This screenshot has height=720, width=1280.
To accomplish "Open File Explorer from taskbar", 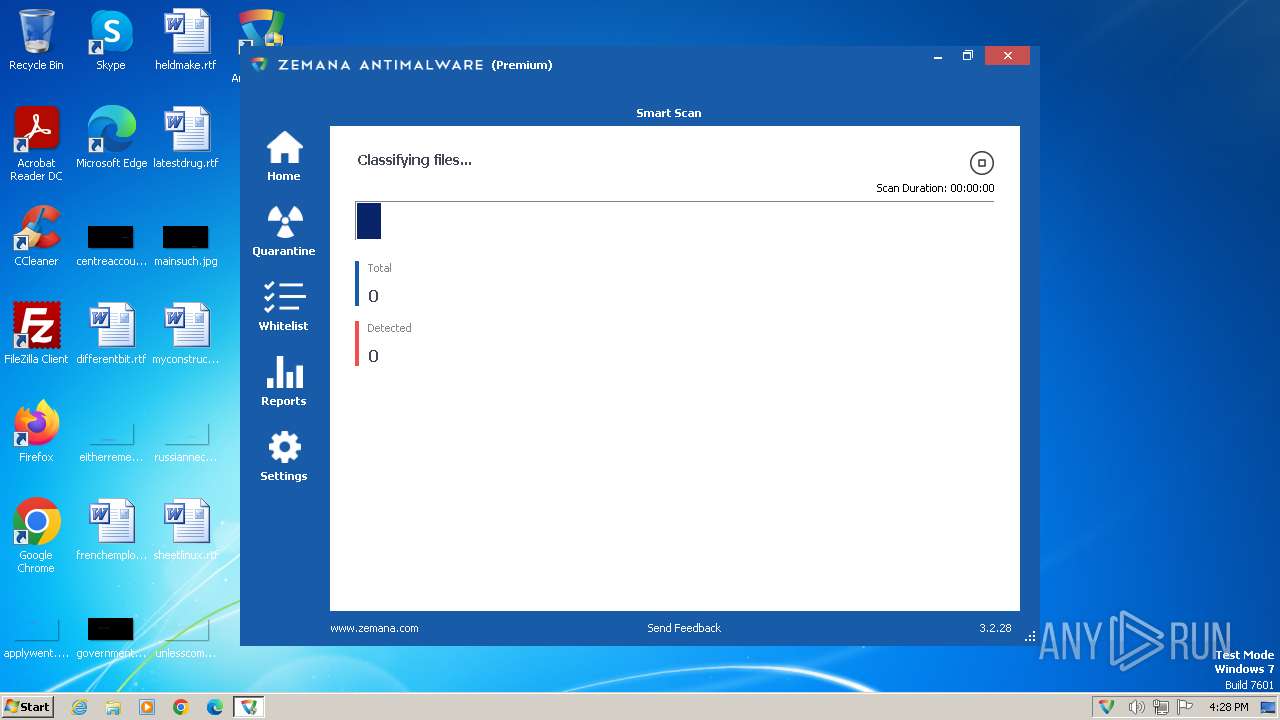I will click(113, 707).
